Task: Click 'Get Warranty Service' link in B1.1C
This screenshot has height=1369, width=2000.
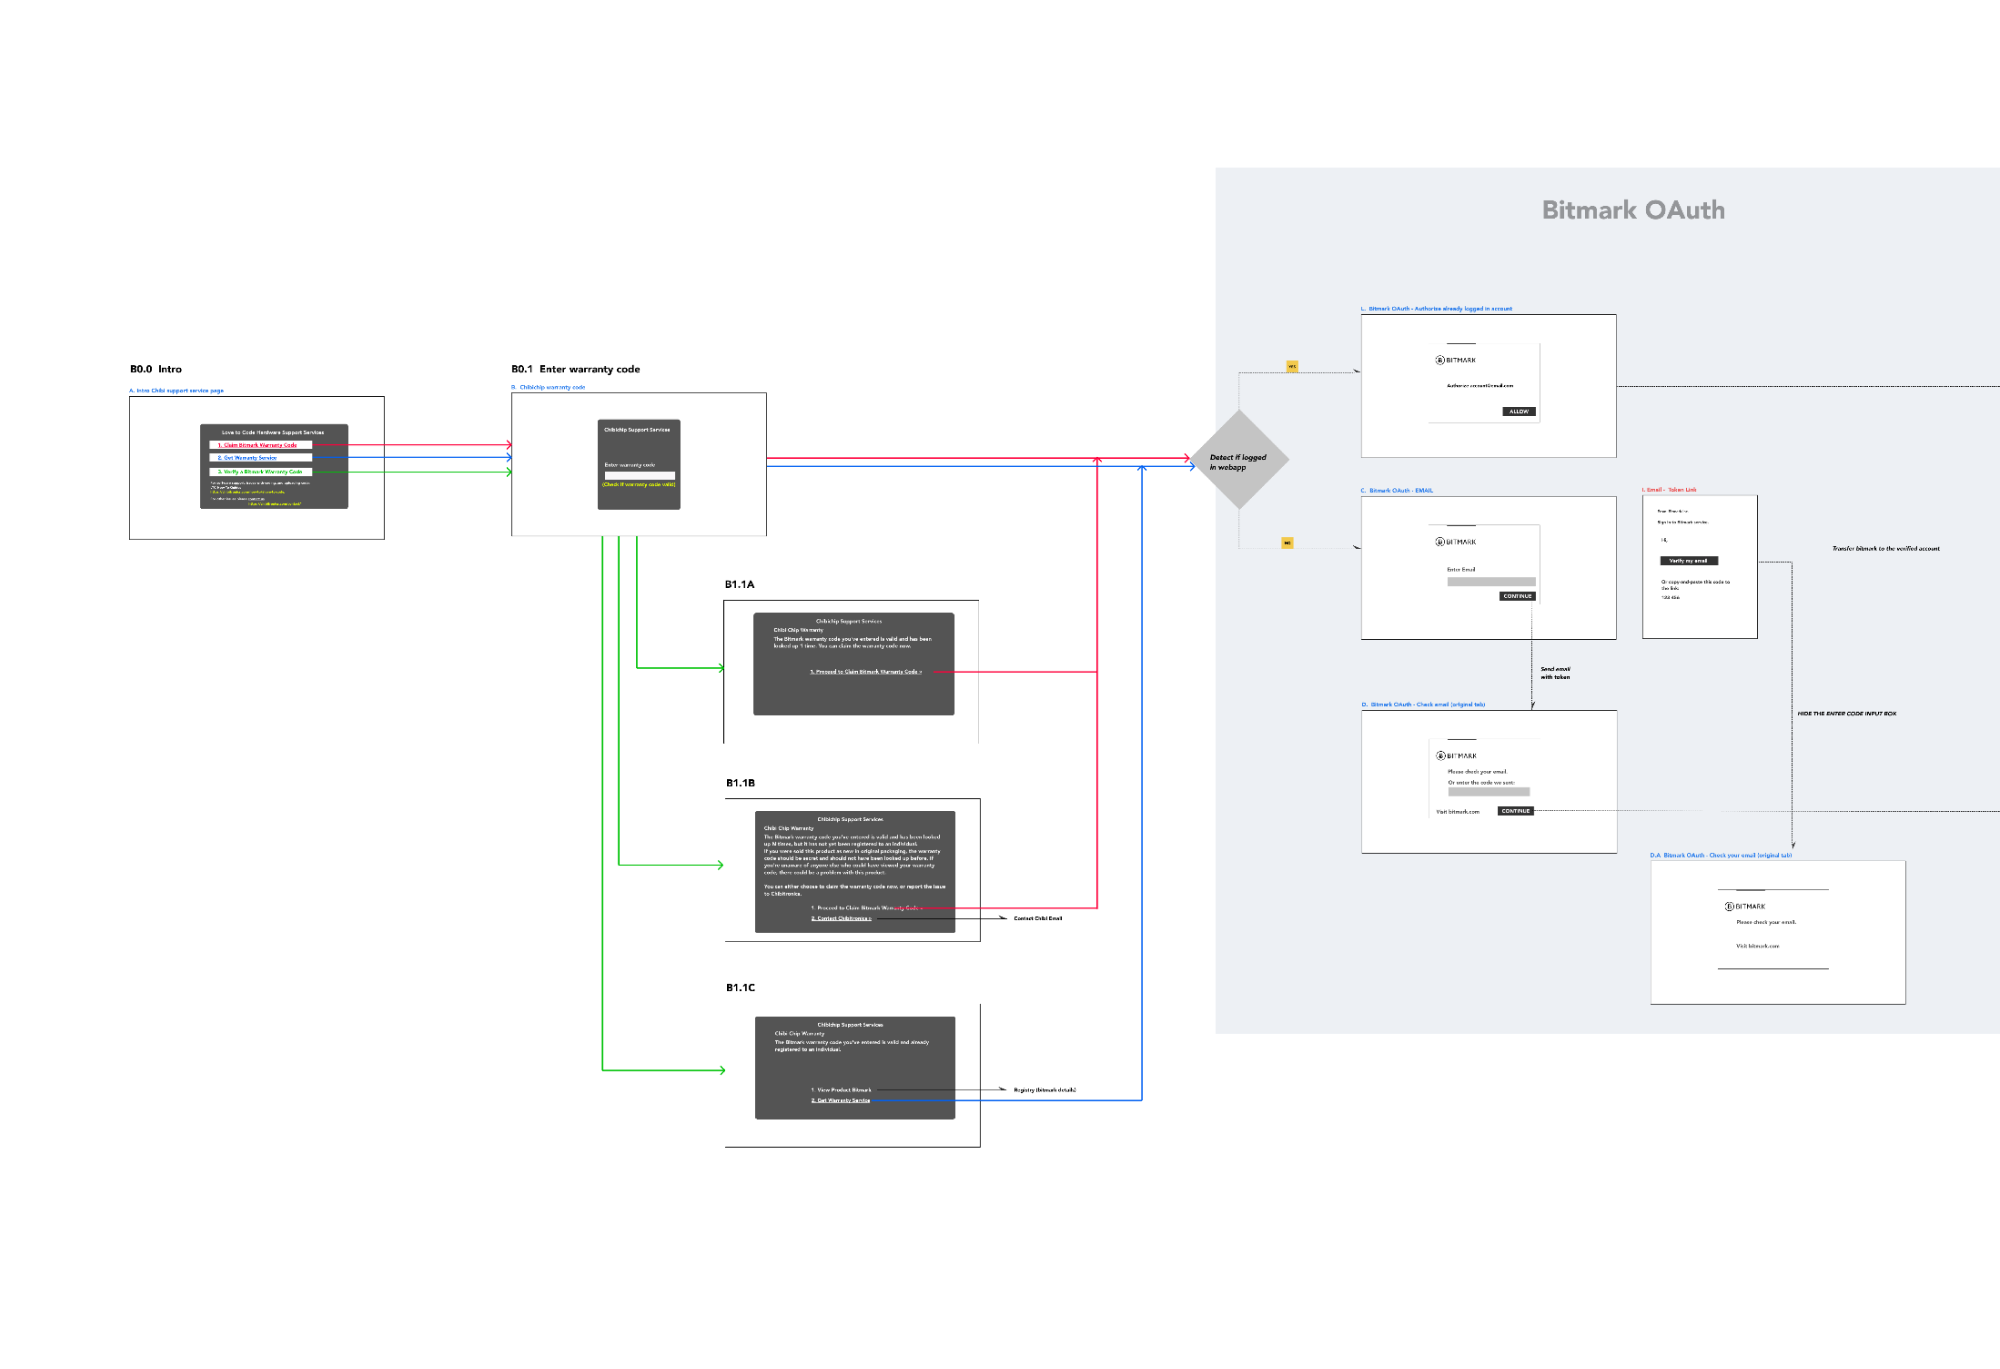Action: coord(841,1100)
